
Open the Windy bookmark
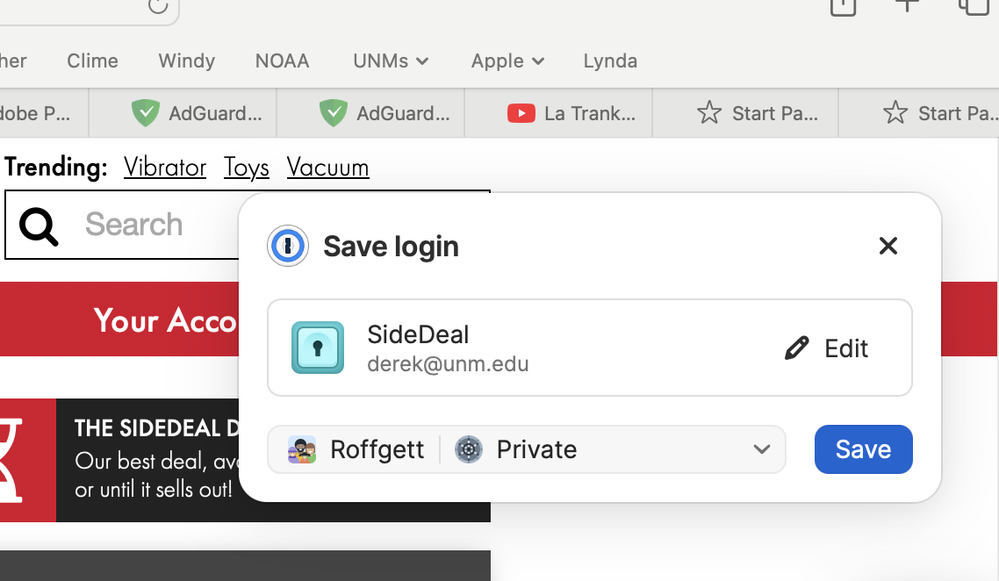pos(187,61)
